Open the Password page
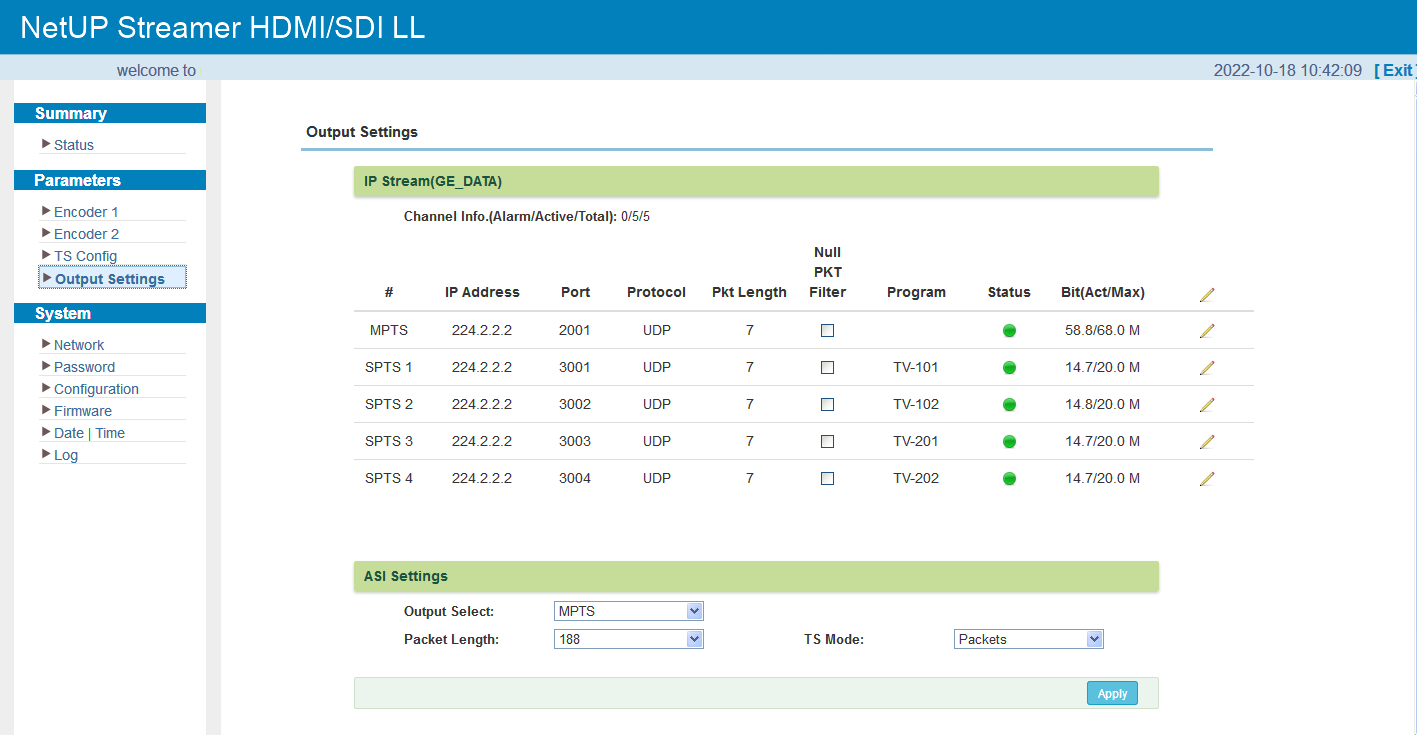Image resolution: width=1417 pixels, height=735 pixels. click(84, 367)
